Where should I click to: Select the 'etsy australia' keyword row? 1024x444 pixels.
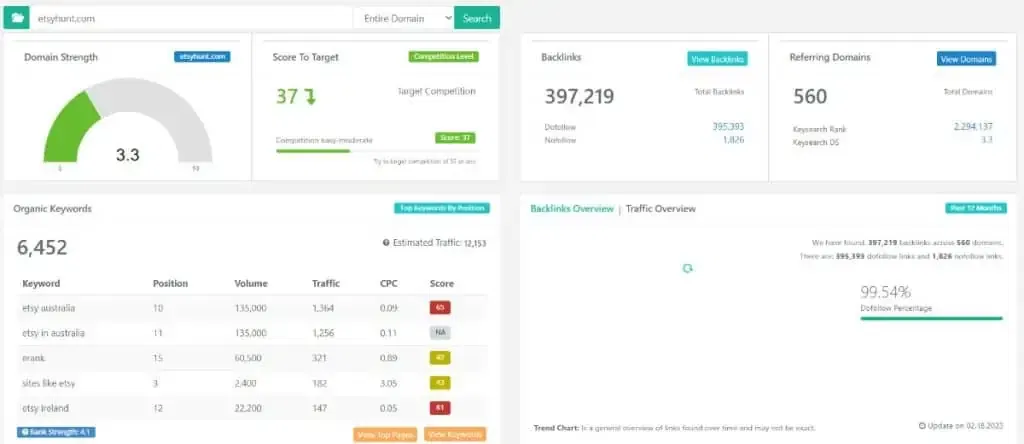251,308
